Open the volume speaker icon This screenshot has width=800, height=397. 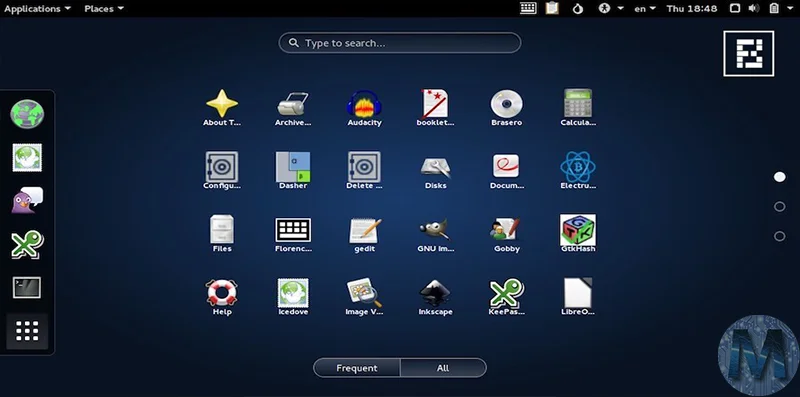click(754, 9)
